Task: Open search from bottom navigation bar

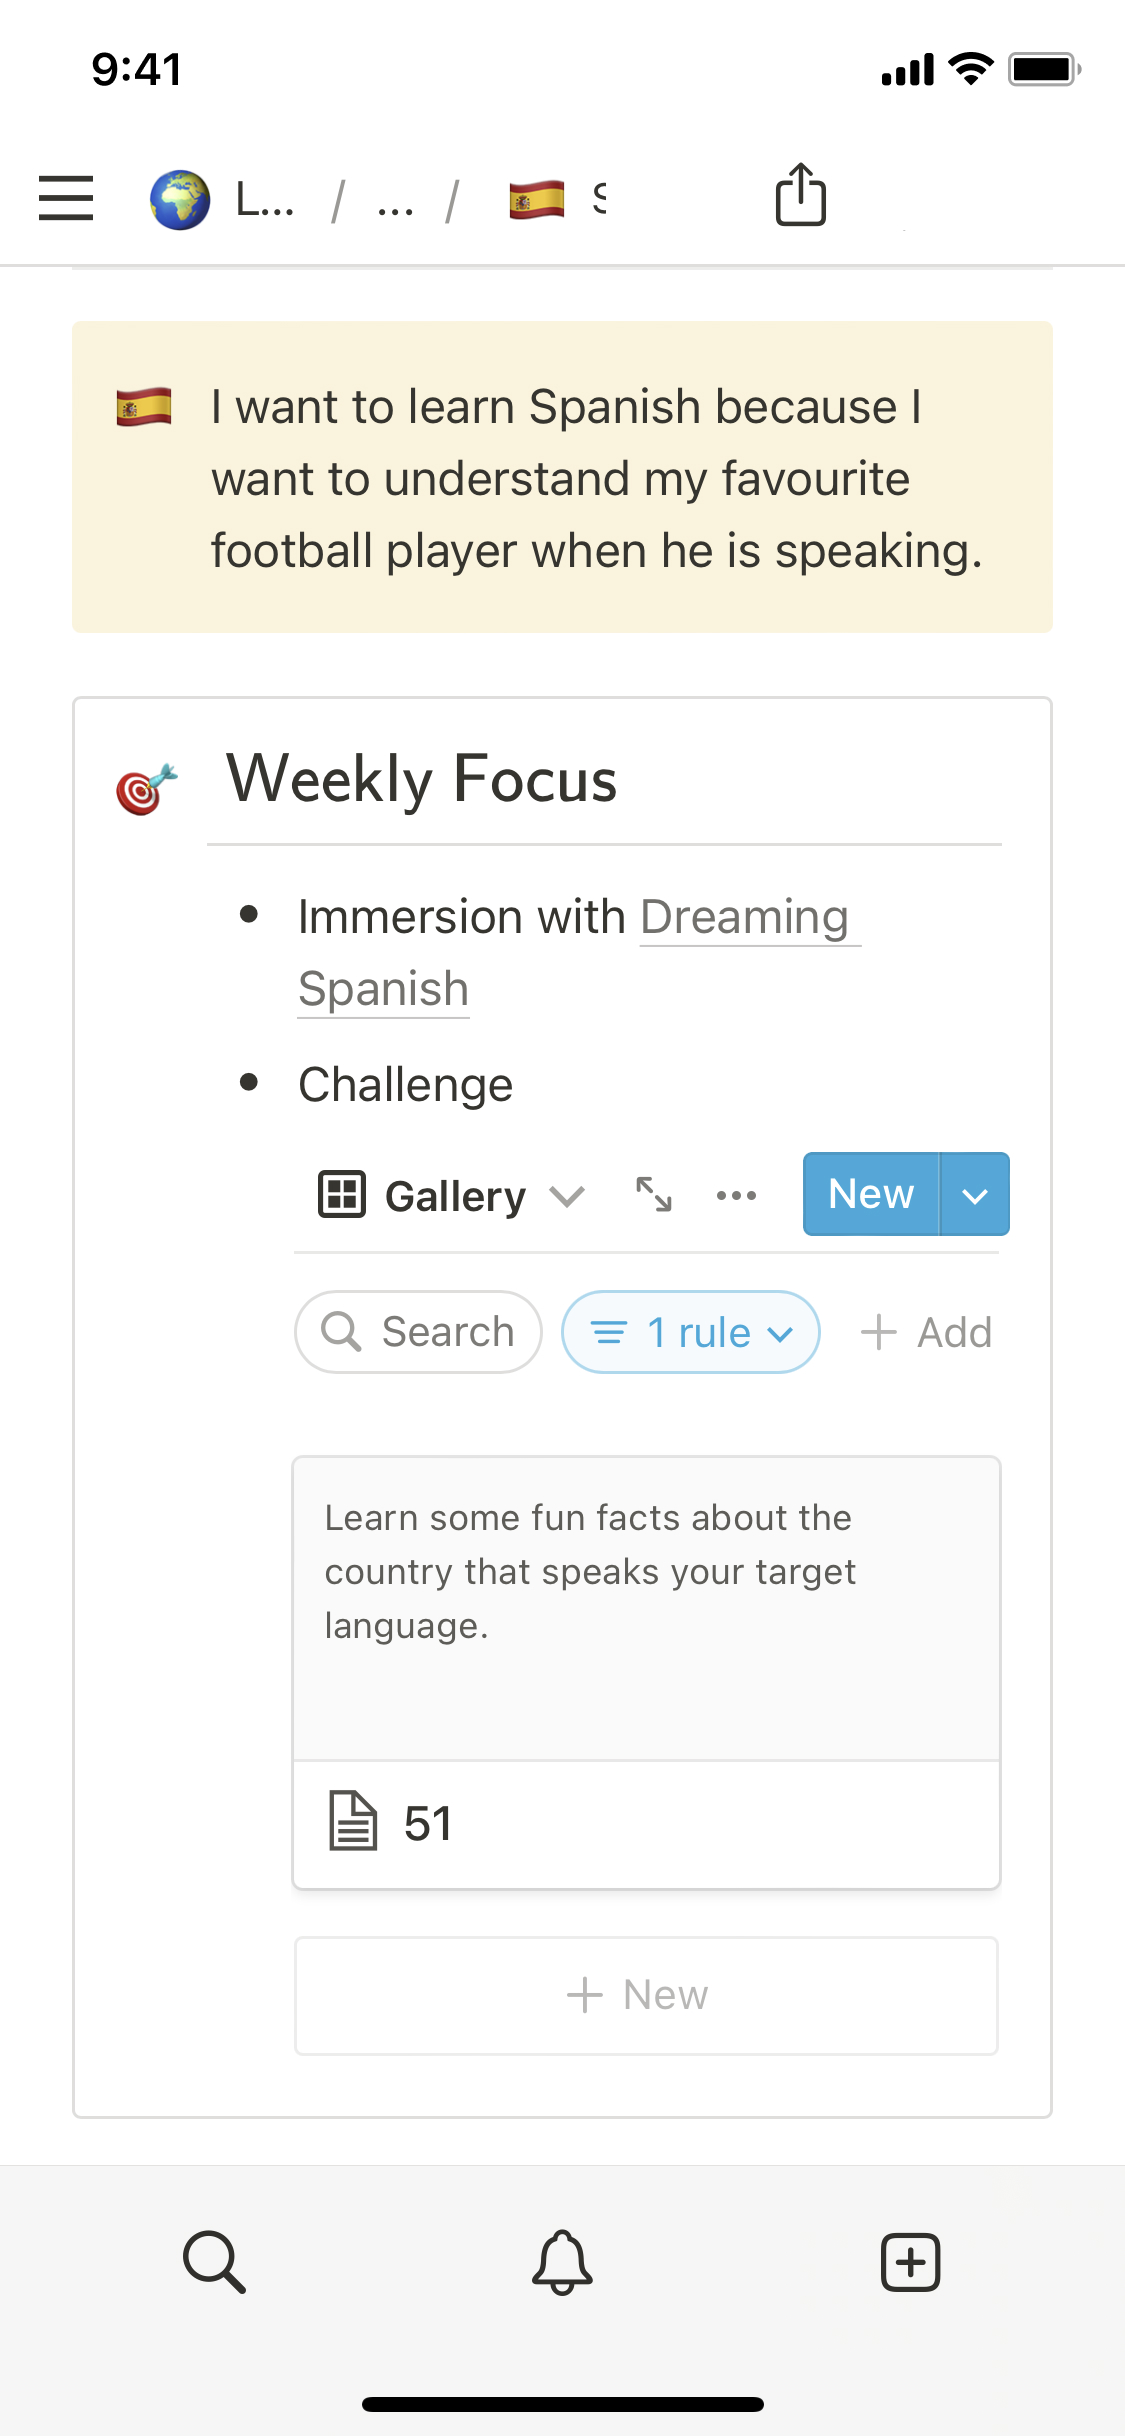Action: pyautogui.click(x=214, y=2261)
